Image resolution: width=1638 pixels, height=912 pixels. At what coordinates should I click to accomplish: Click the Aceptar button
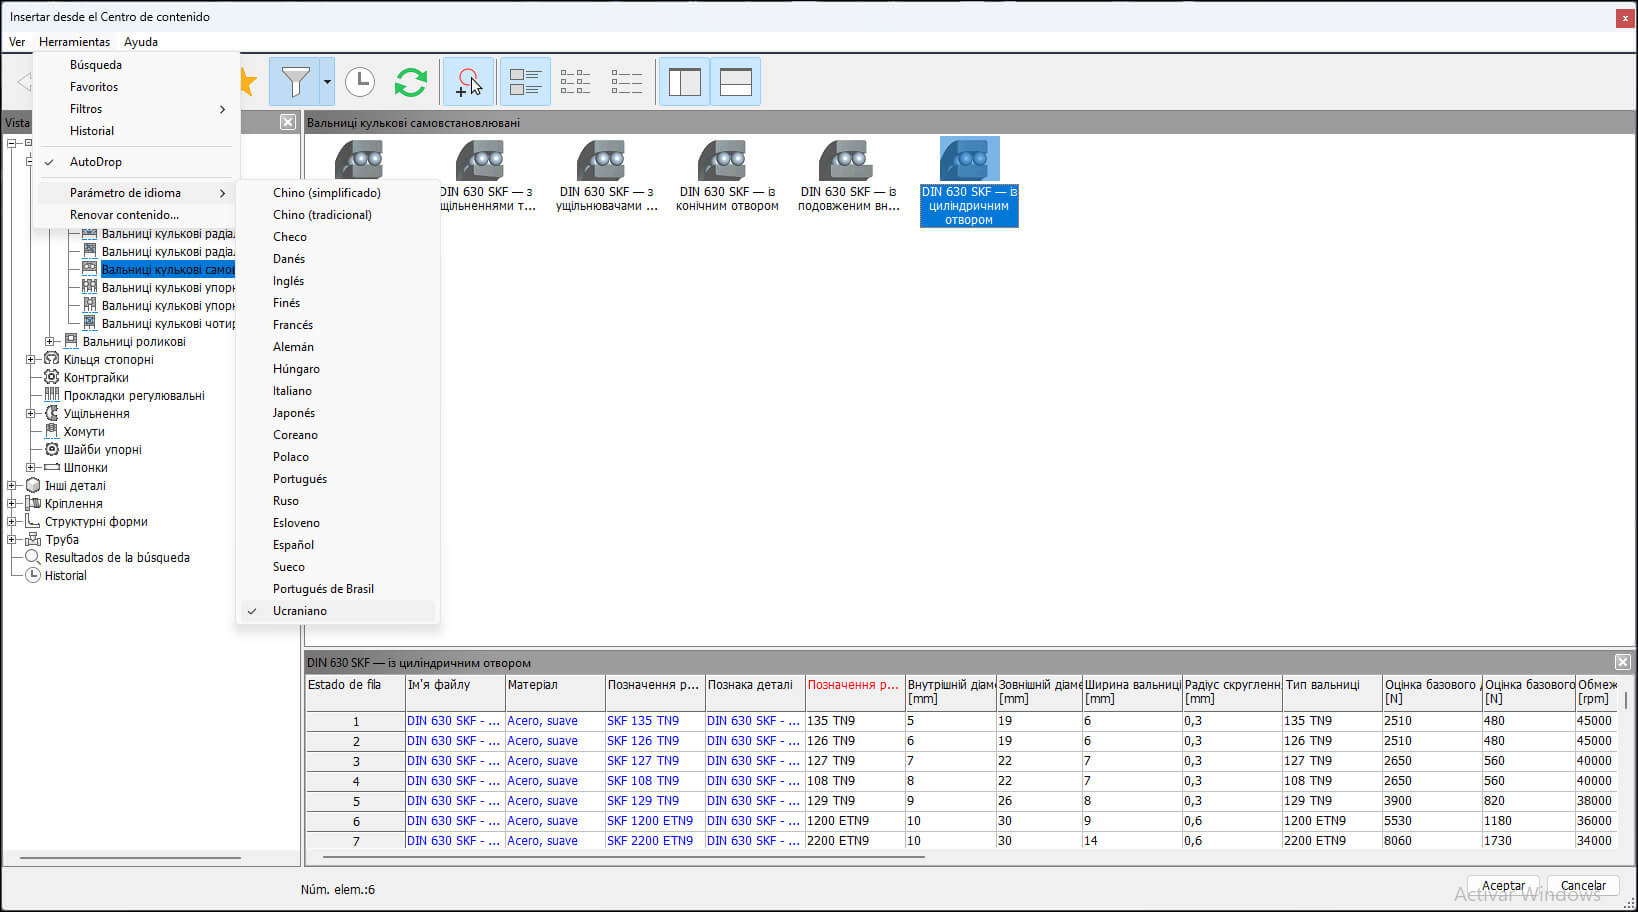pyautogui.click(x=1503, y=886)
